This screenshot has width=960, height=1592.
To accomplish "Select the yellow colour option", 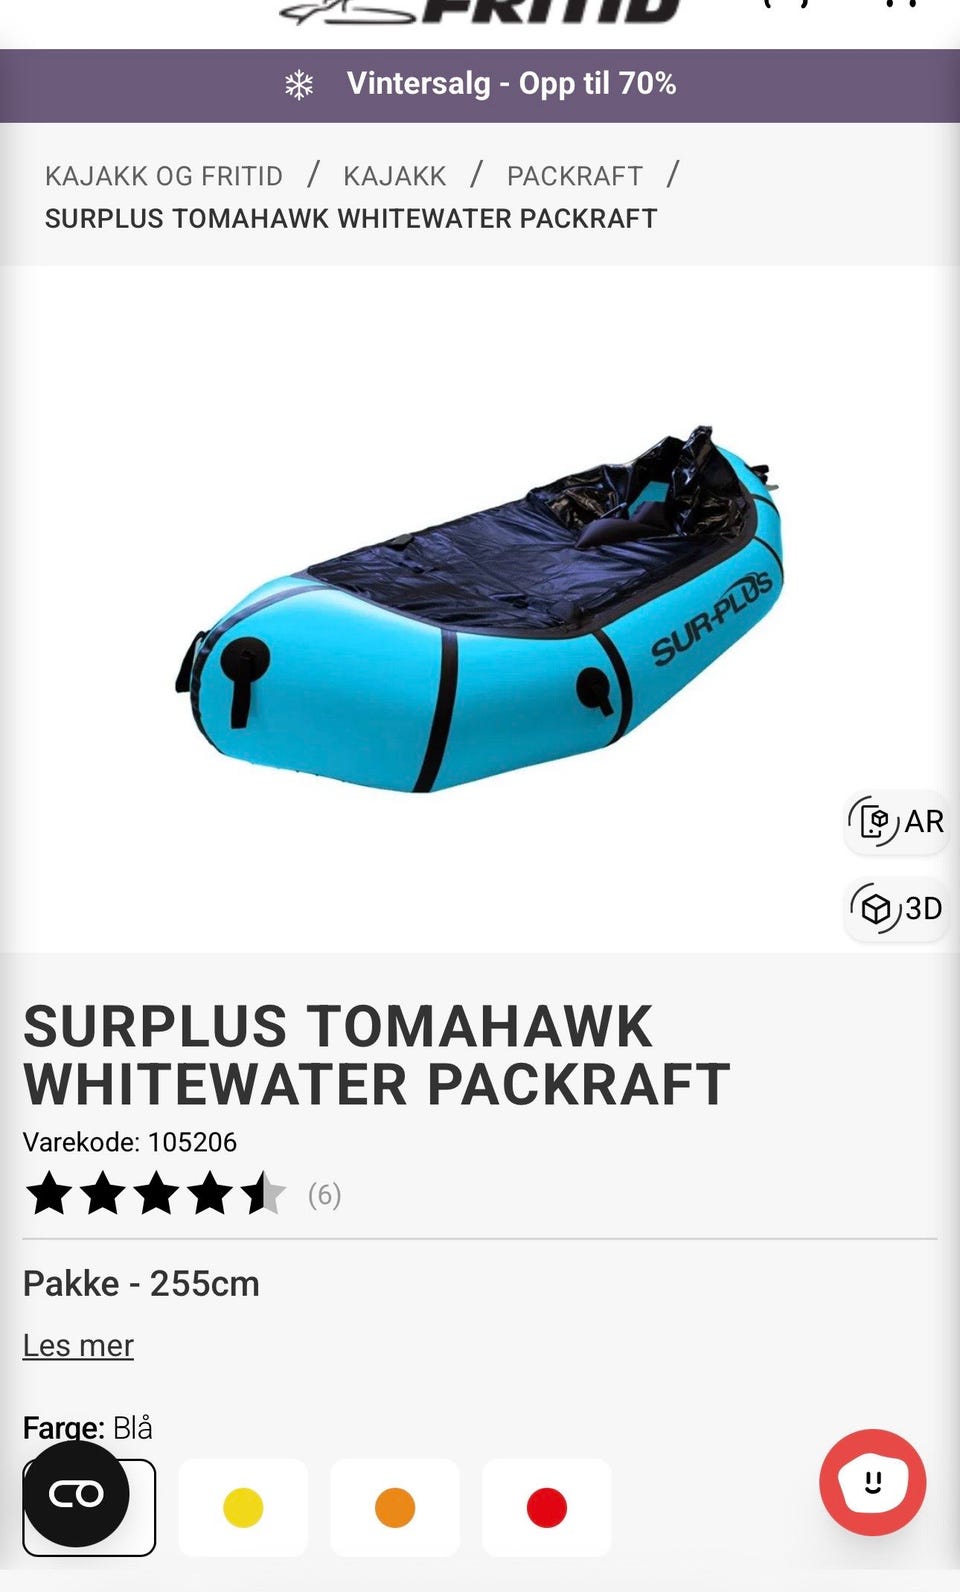I will click(243, 1507).
